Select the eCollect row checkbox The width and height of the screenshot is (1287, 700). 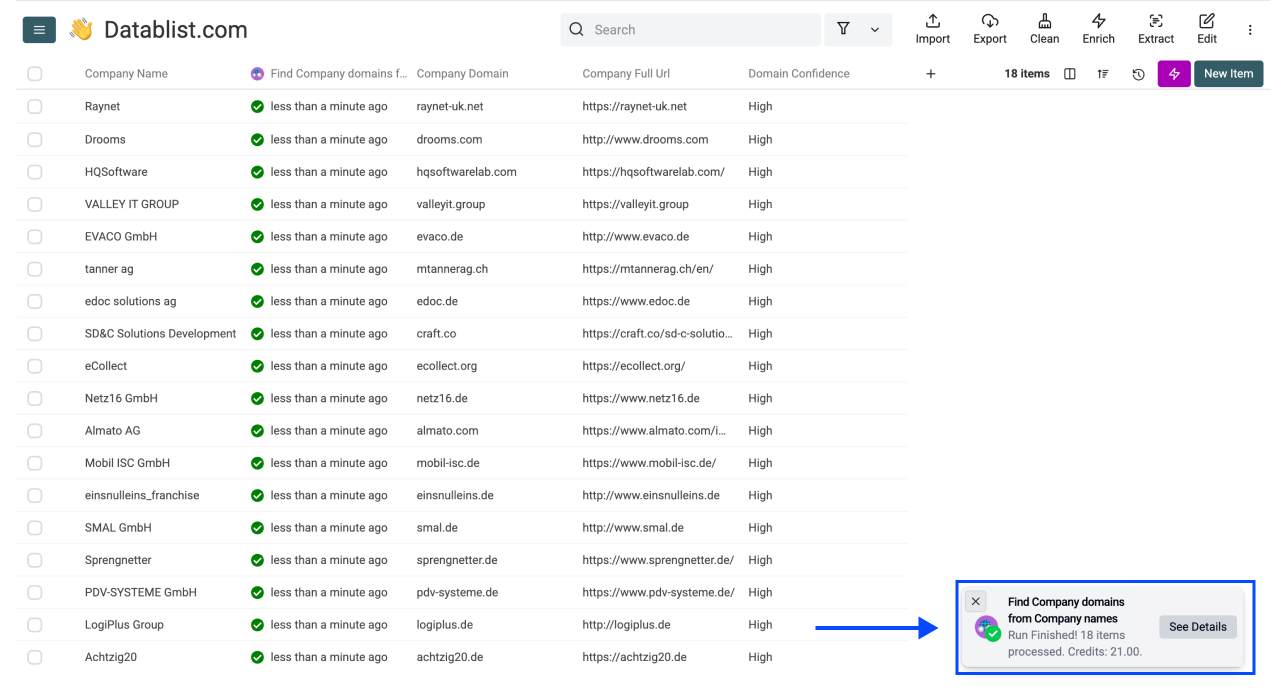(x=35, y=366)
